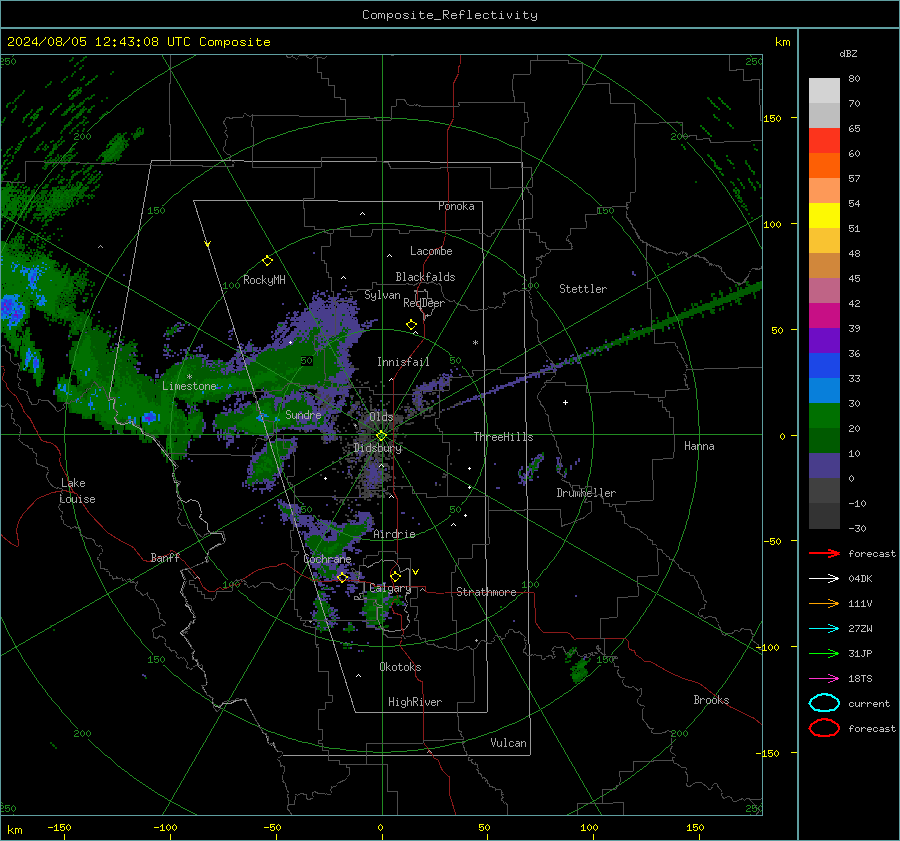The image size is (900, 841).
Task: Click the yellow diamond marker below RedDeer
Action: click(x=411, y=325)
